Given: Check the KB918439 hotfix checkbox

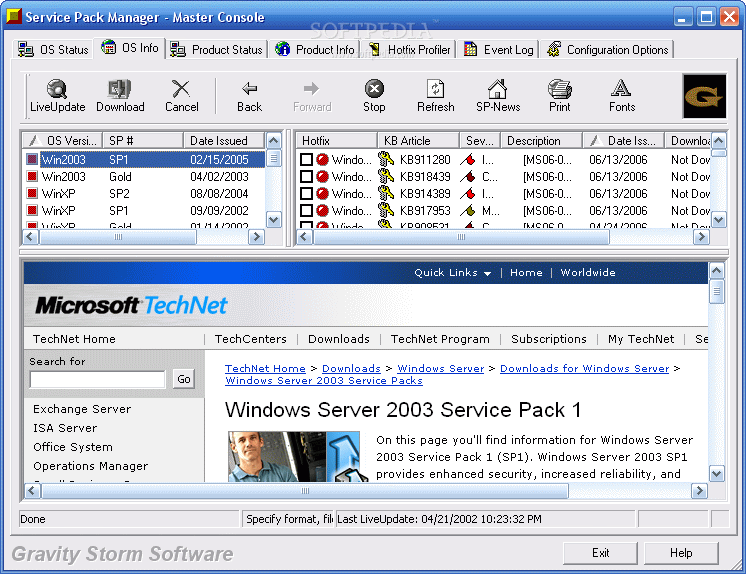Looking at the screenshot, I should pos(306,177).
